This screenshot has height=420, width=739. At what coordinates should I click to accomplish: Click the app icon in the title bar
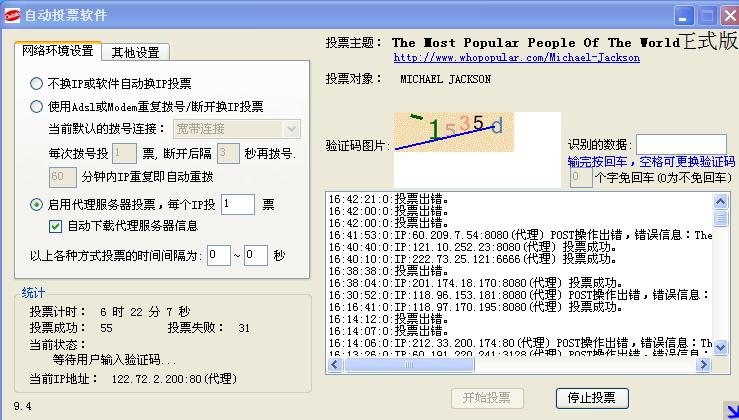click(x=12, y=15)
